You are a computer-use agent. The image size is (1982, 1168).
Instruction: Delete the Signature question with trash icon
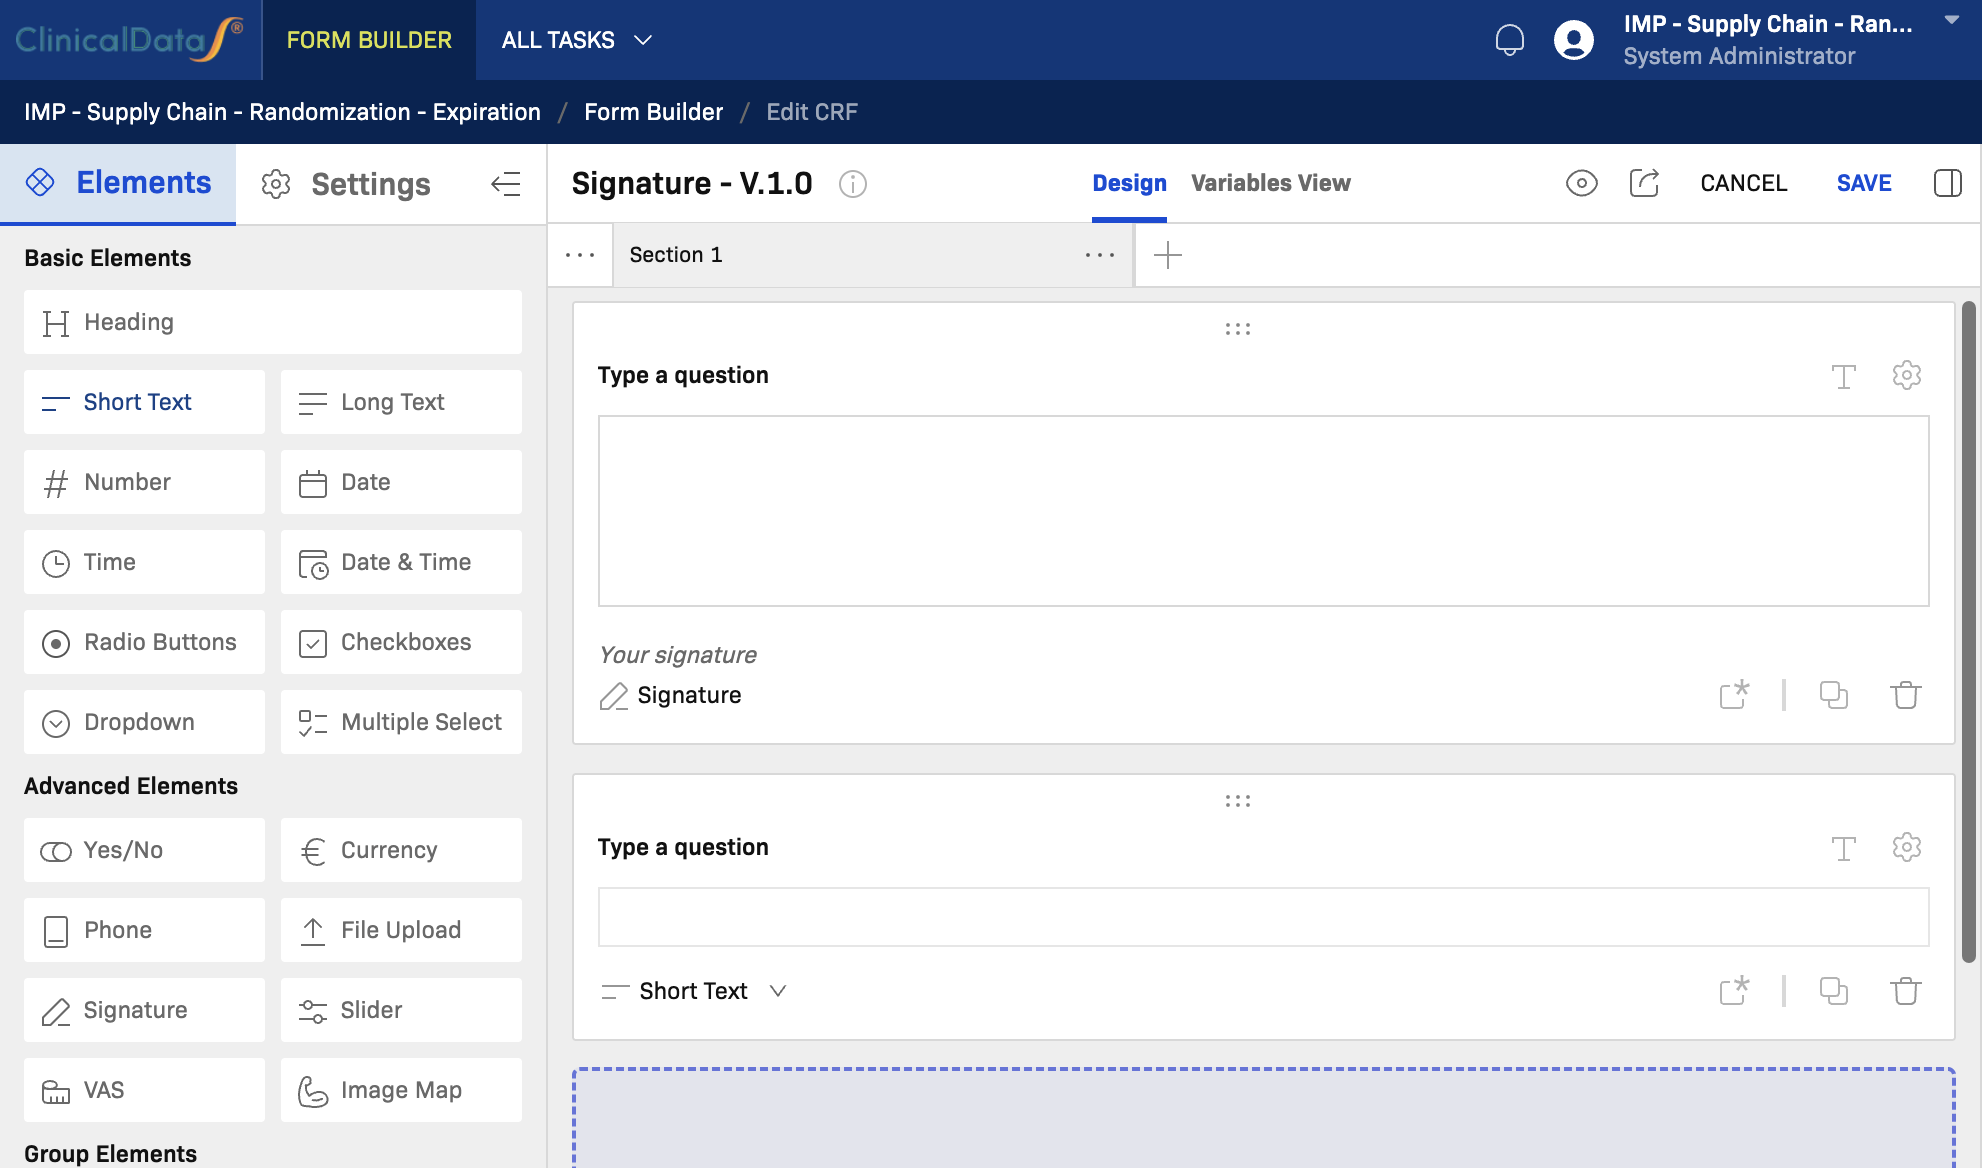(x=1906, y=695)
